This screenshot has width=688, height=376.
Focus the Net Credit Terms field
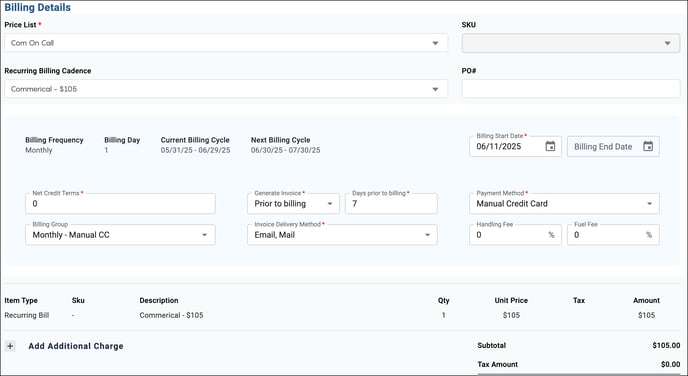[120, 204]
